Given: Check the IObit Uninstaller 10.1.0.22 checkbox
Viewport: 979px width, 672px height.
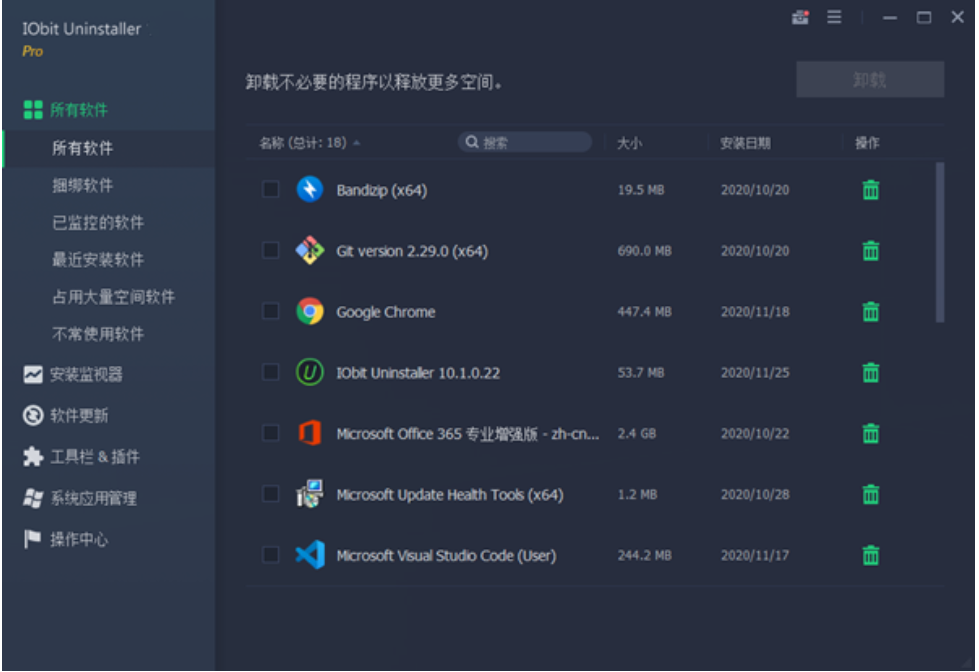Looking at the screenshot, I should [x=270, y=372].
